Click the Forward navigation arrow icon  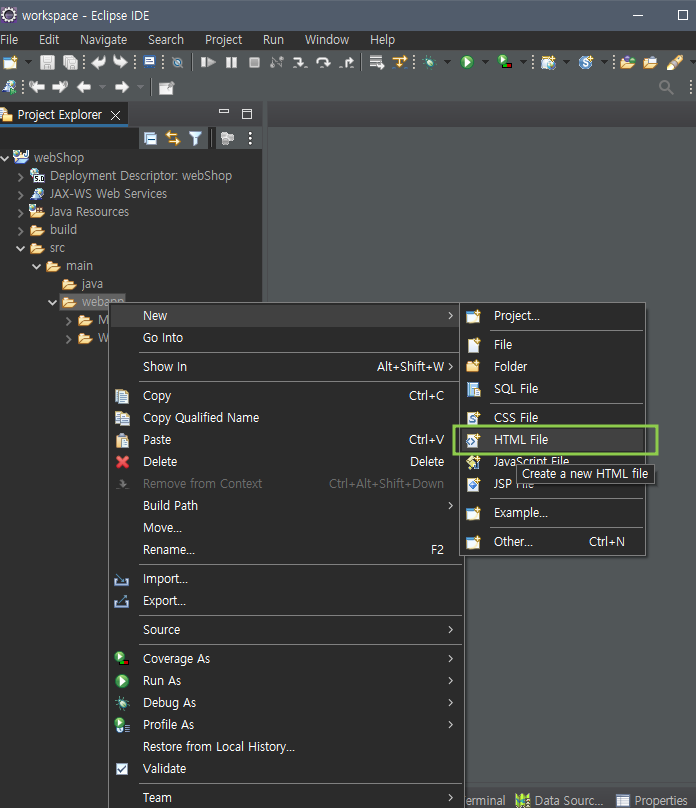[122, 87]
